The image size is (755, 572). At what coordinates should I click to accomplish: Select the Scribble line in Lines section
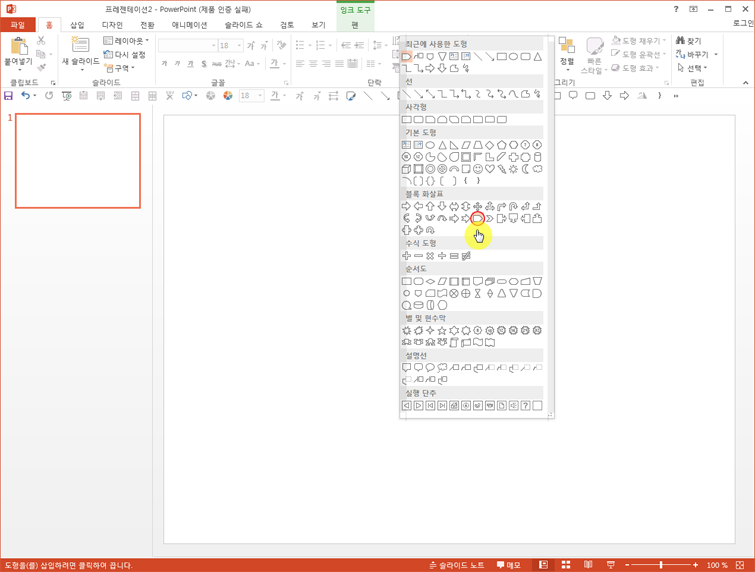pyautogui.click(x=537, y=94)
